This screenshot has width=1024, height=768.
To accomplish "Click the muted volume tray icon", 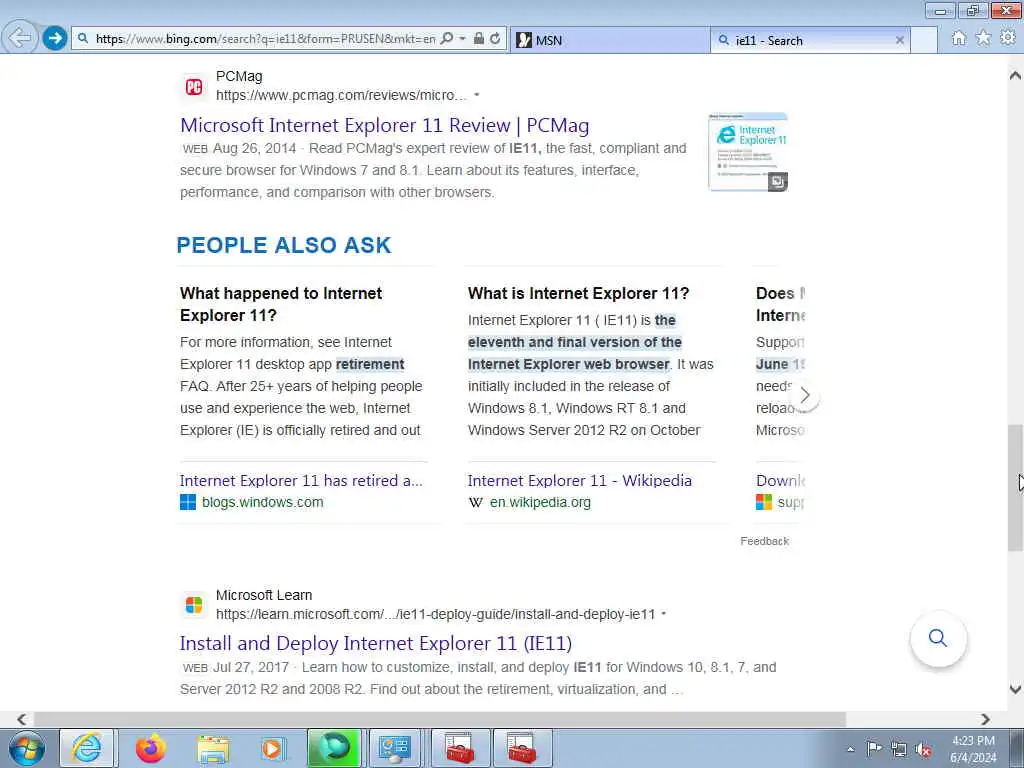I will click(x=923, y=750).
